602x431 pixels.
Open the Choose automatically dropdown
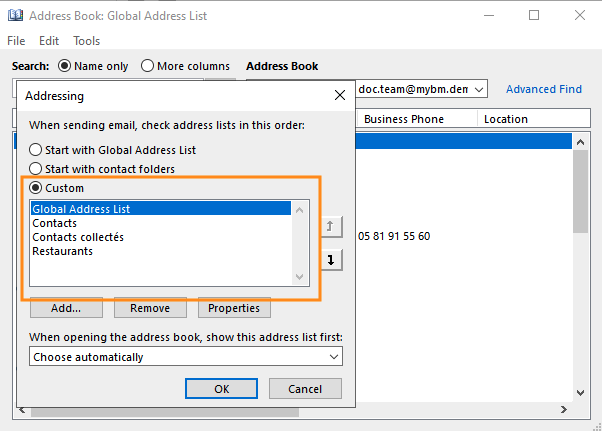click(186, 357)
